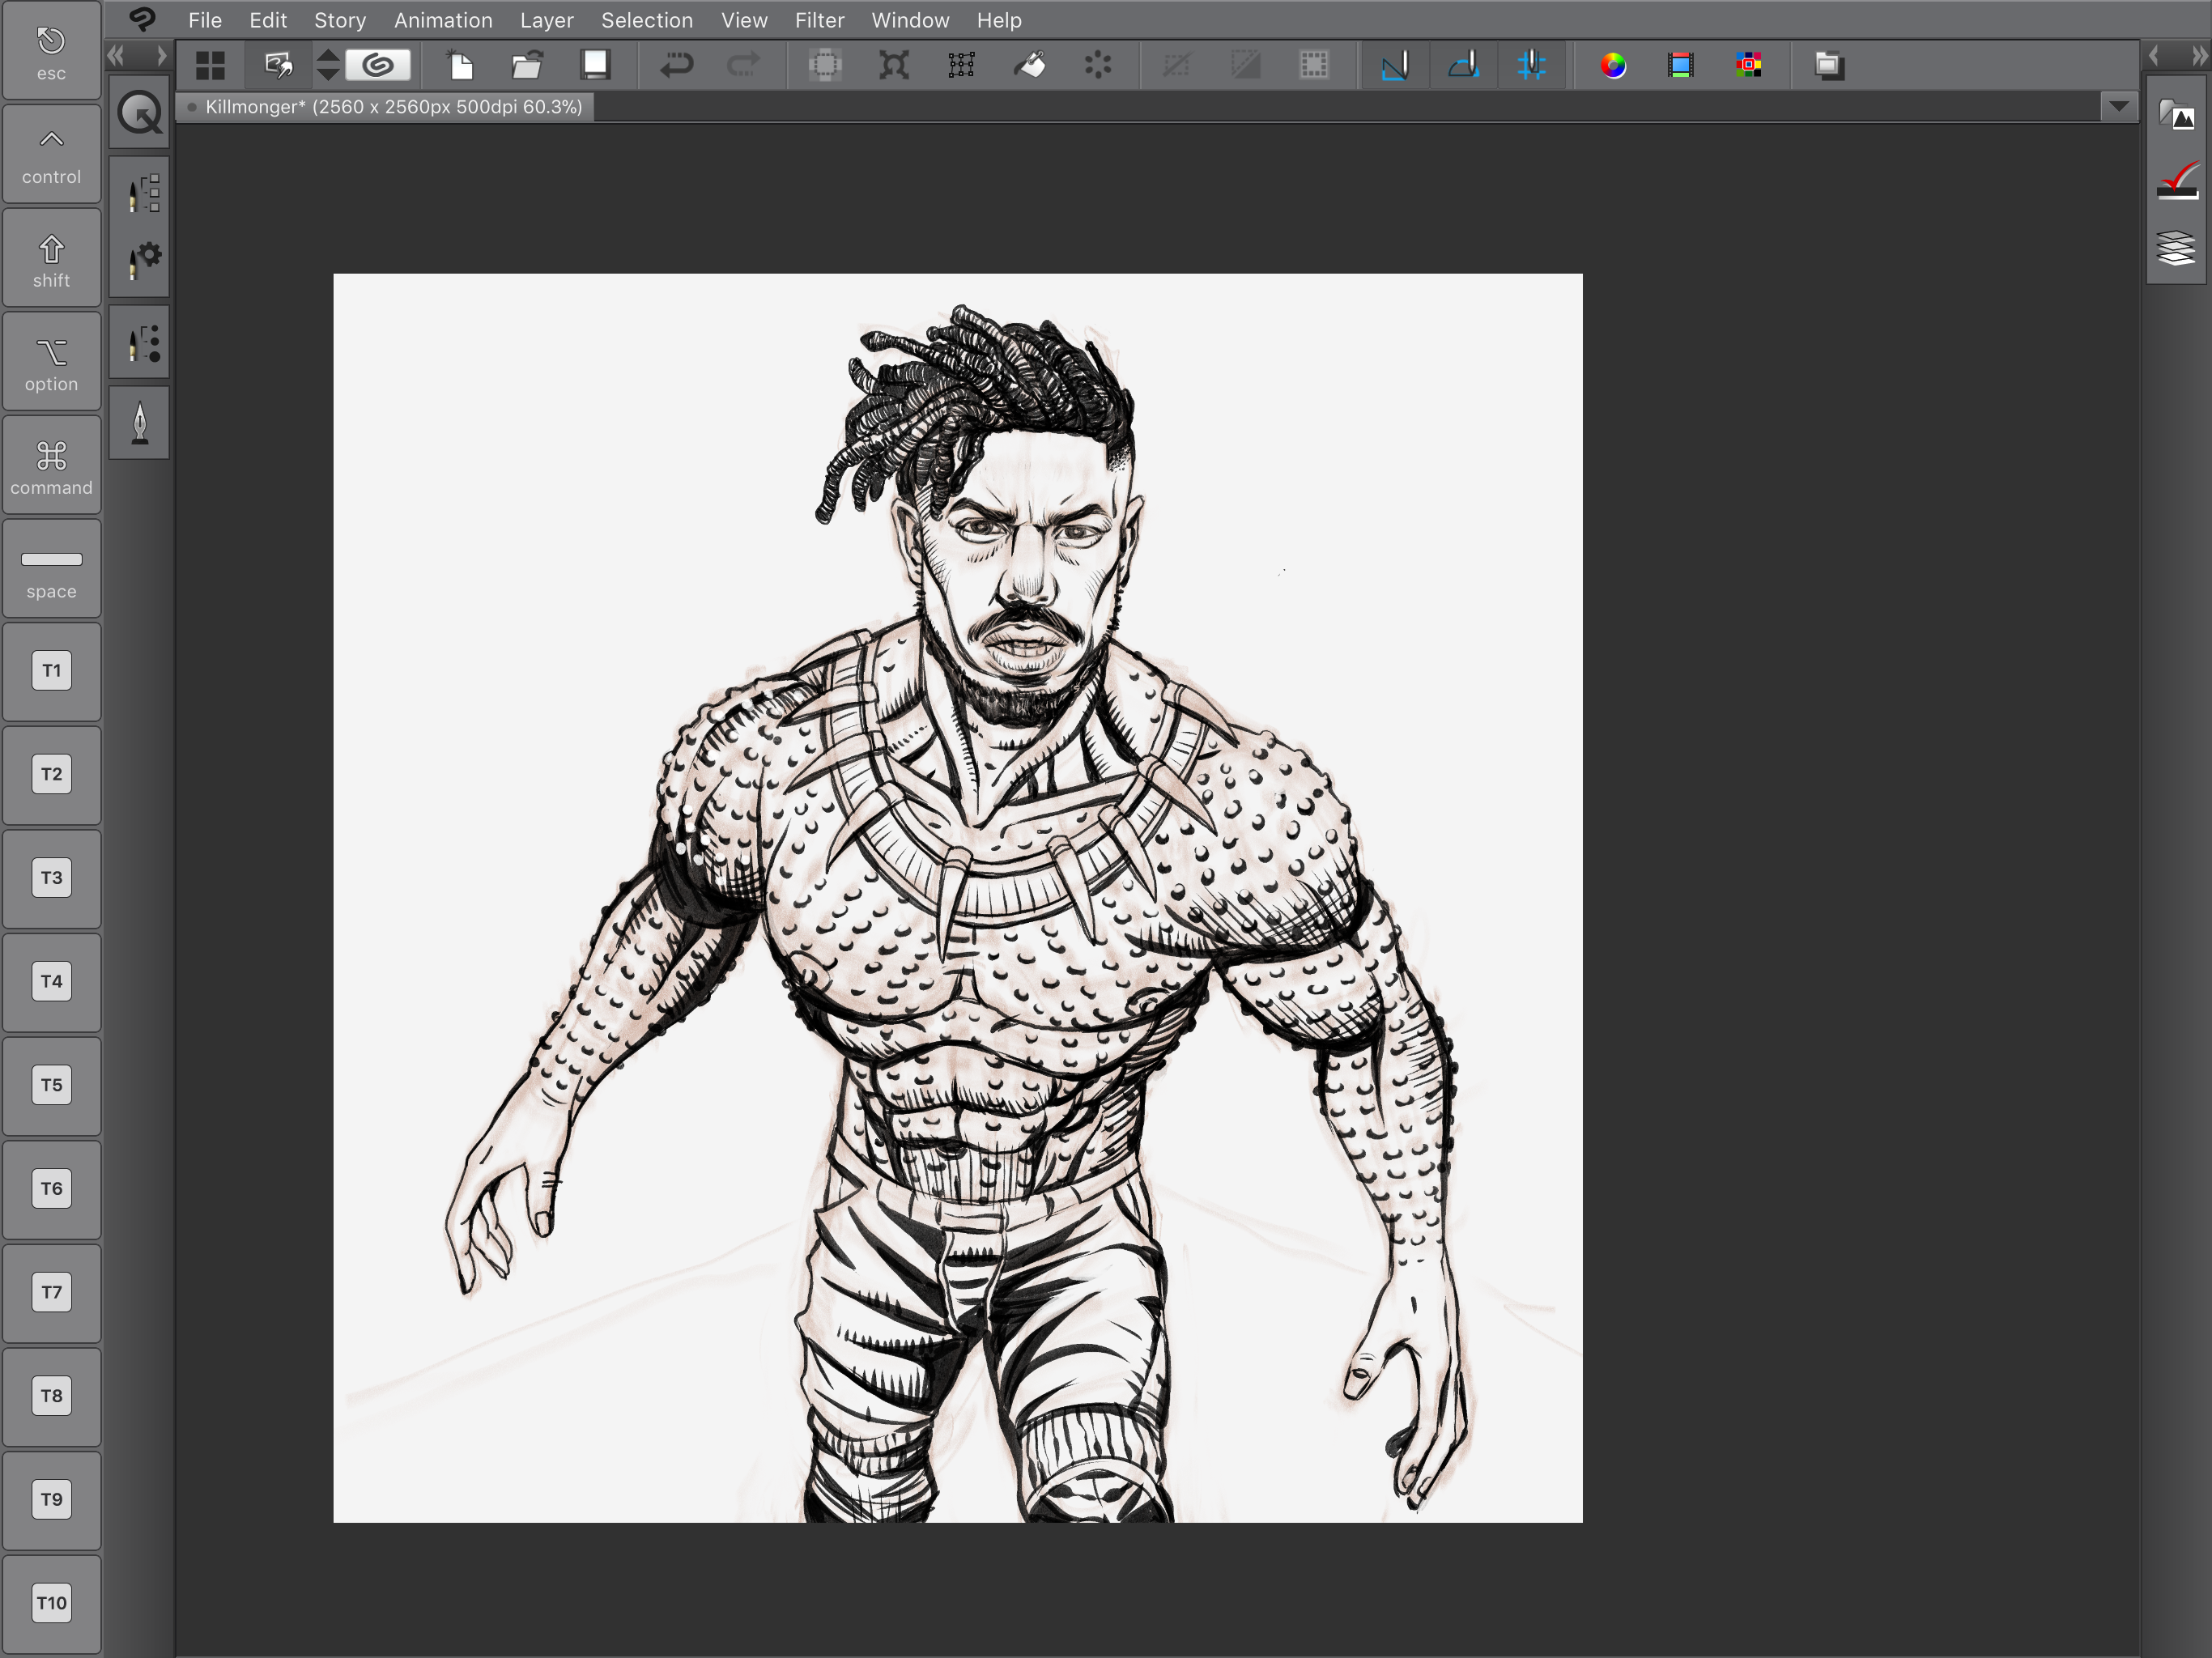Undo the last action
Viewport: 2212px width, 1658px height.
tap(676, 66)
